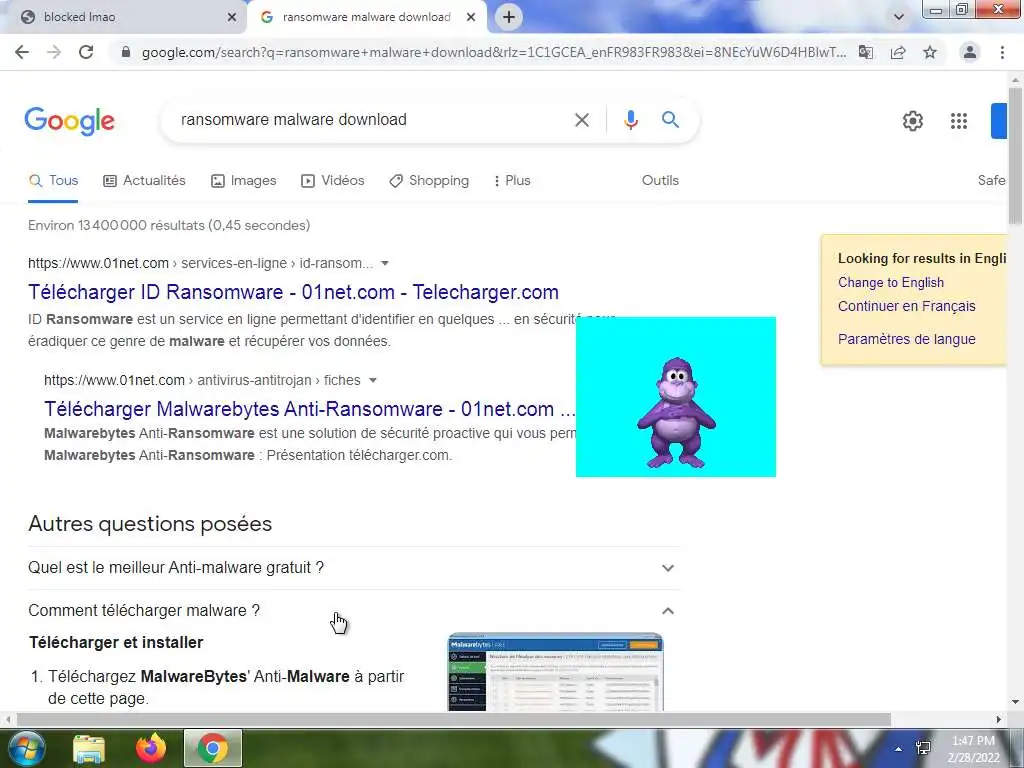Switch to the Shopping tab
This screenshot has height=768, width=1024.
pos(429,181)
